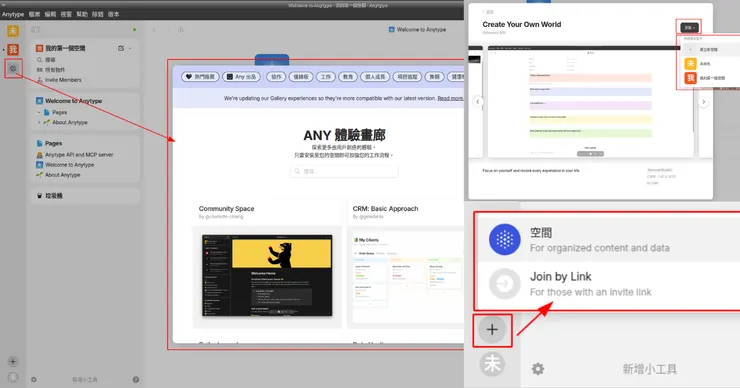Select the 工作 gallery category chip
The width and height of the screenshot is (740, 388).
coord(326,76)
